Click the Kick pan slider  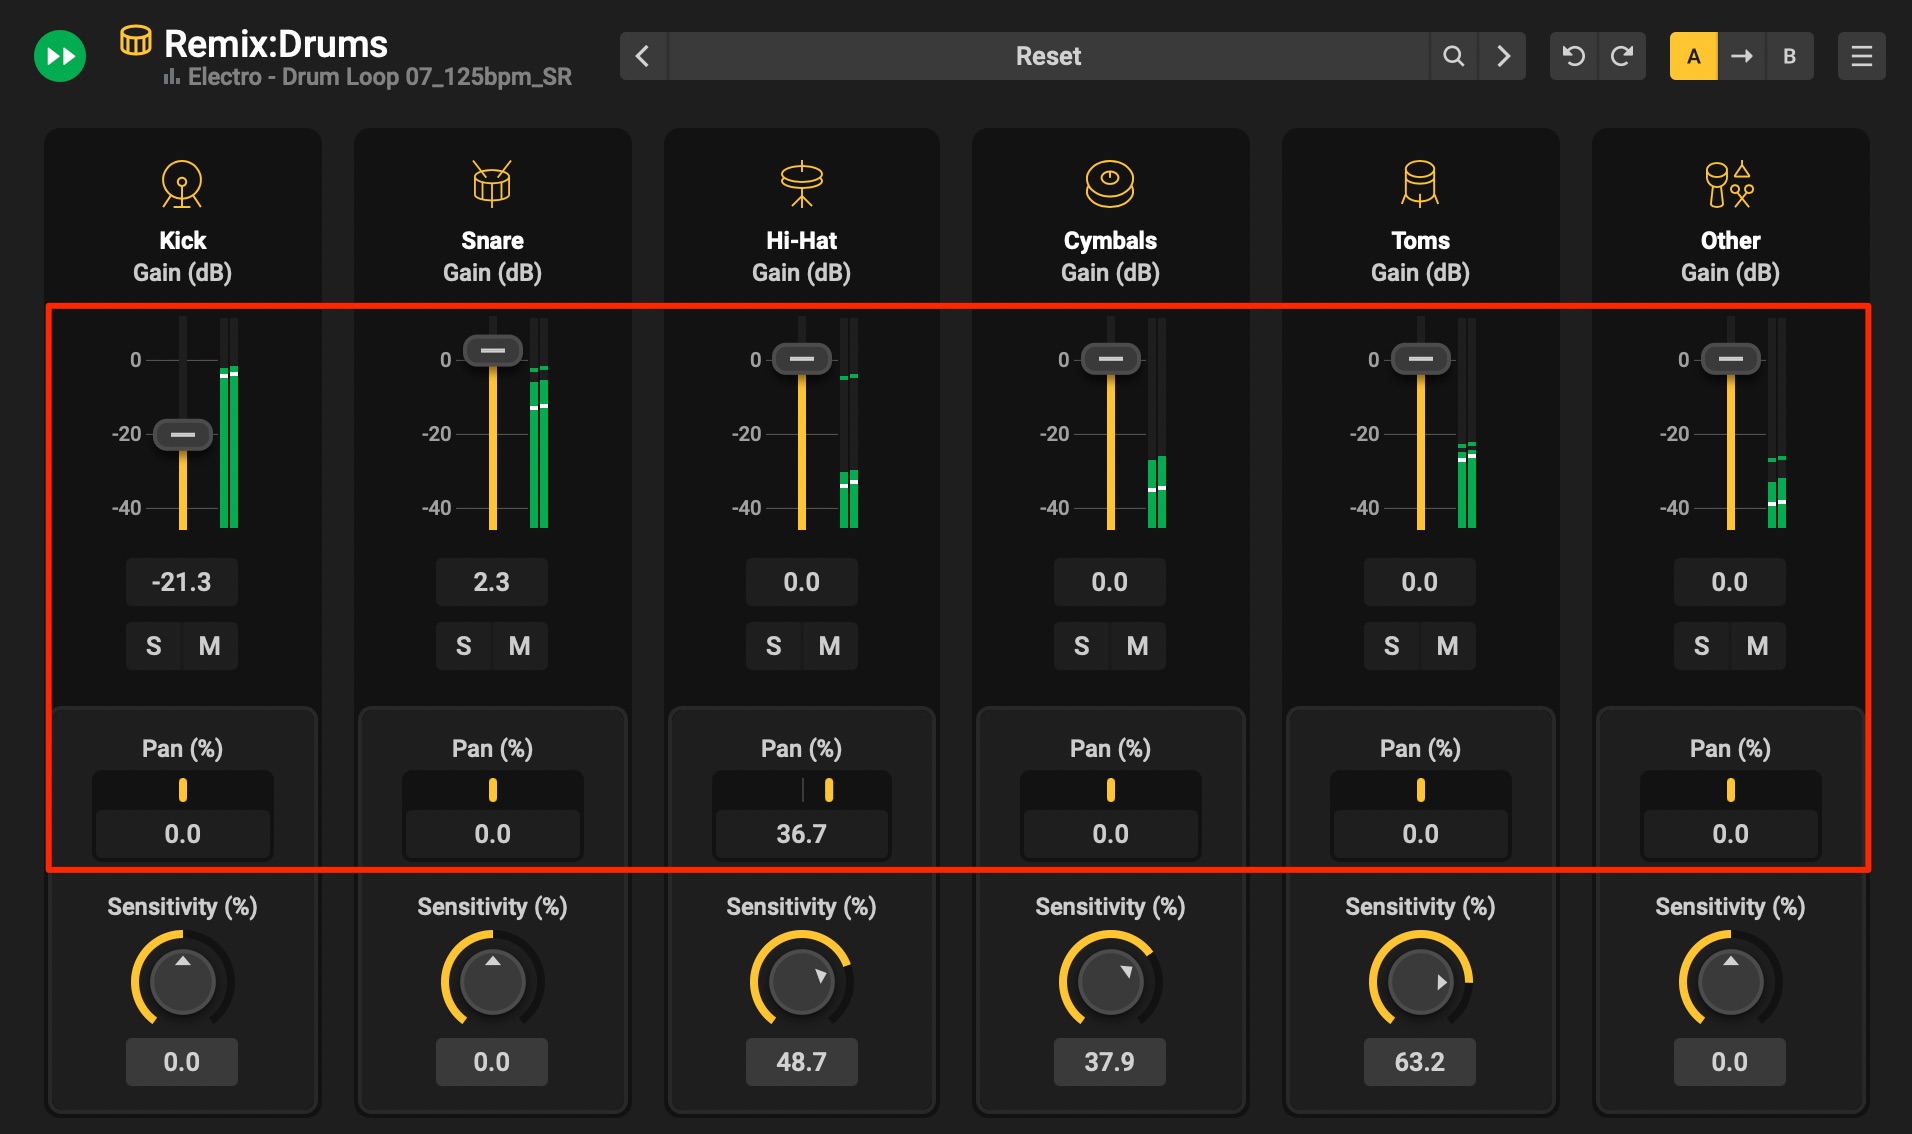(183, 791)
